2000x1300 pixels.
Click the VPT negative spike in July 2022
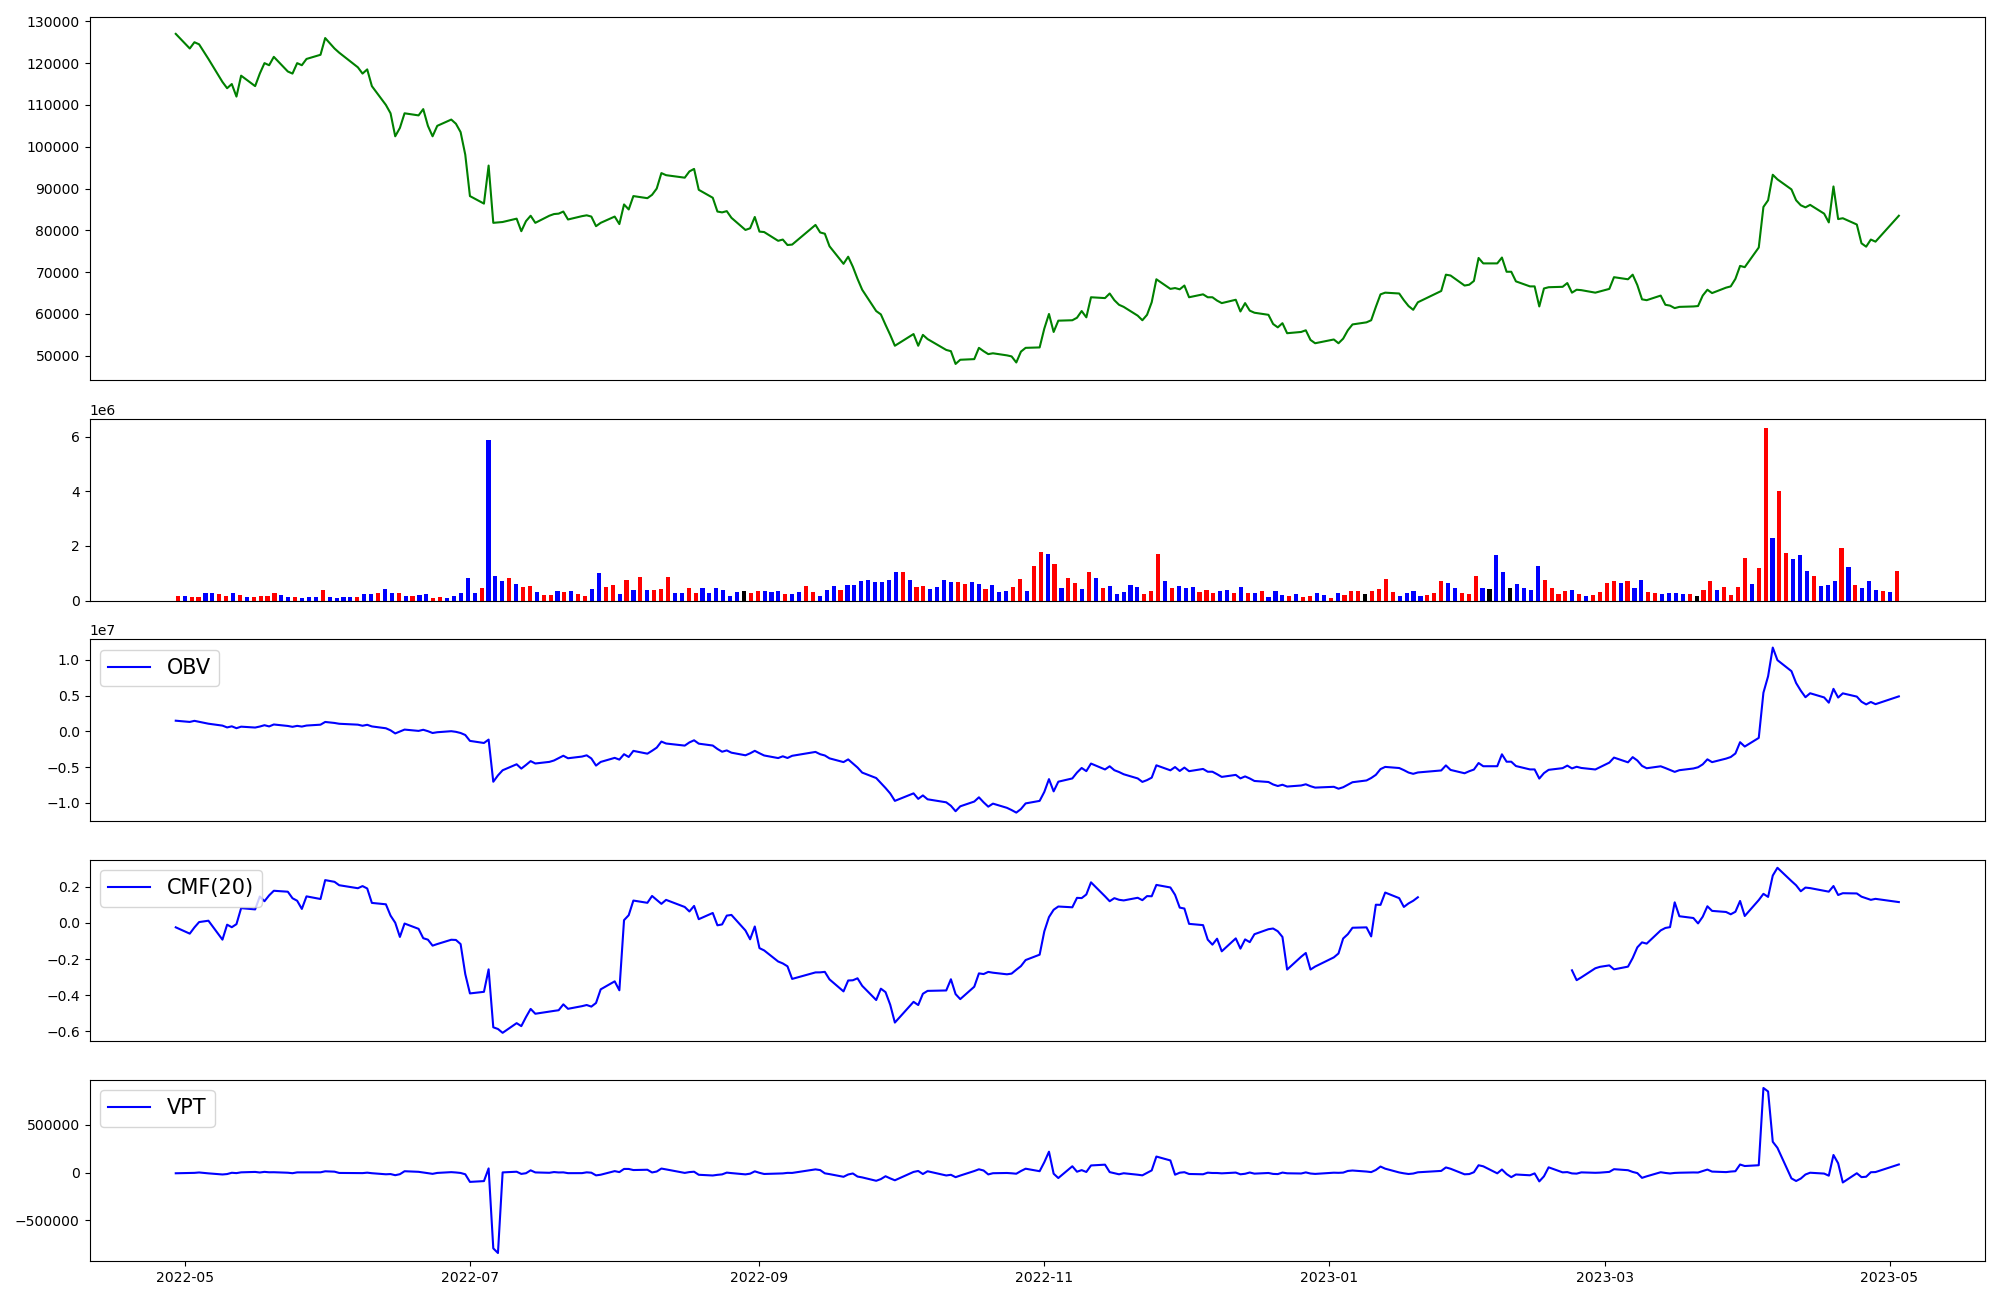[x=497, y=1251]
